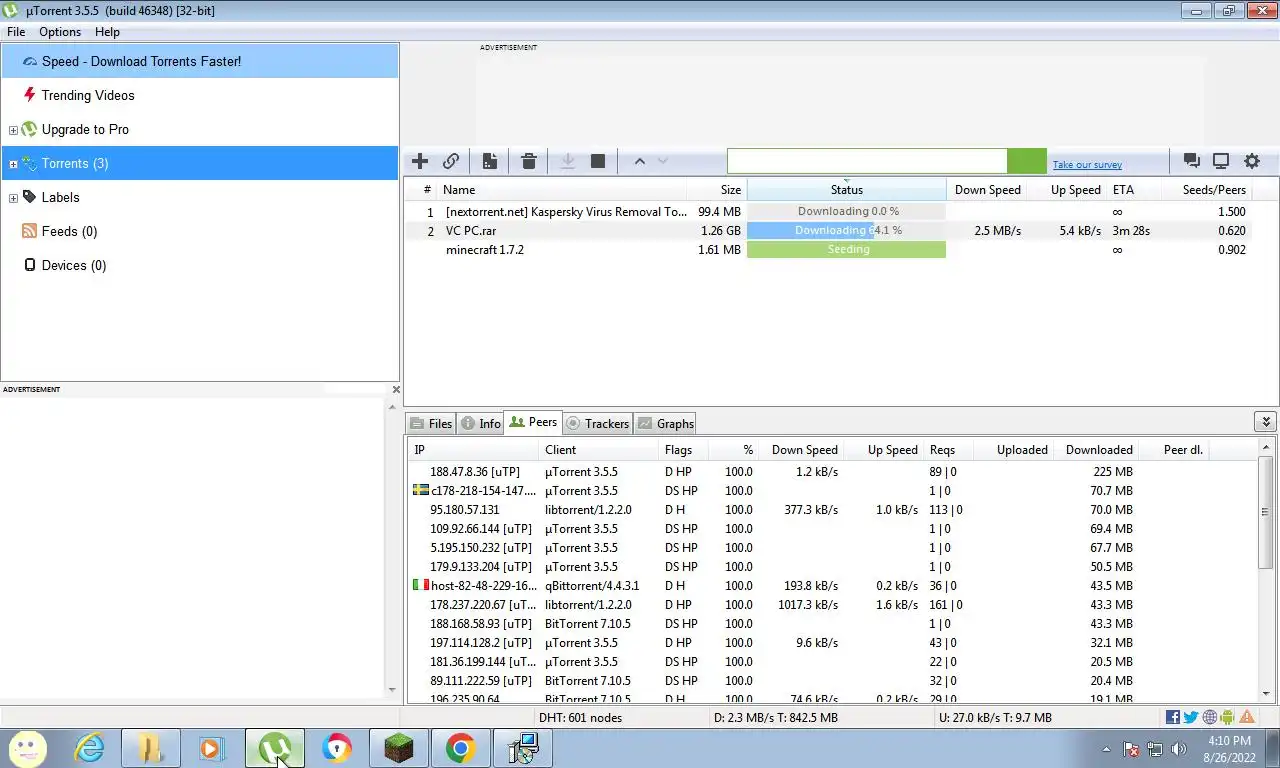
Task: Move torrent down in queue
Action: pos(662,161)
